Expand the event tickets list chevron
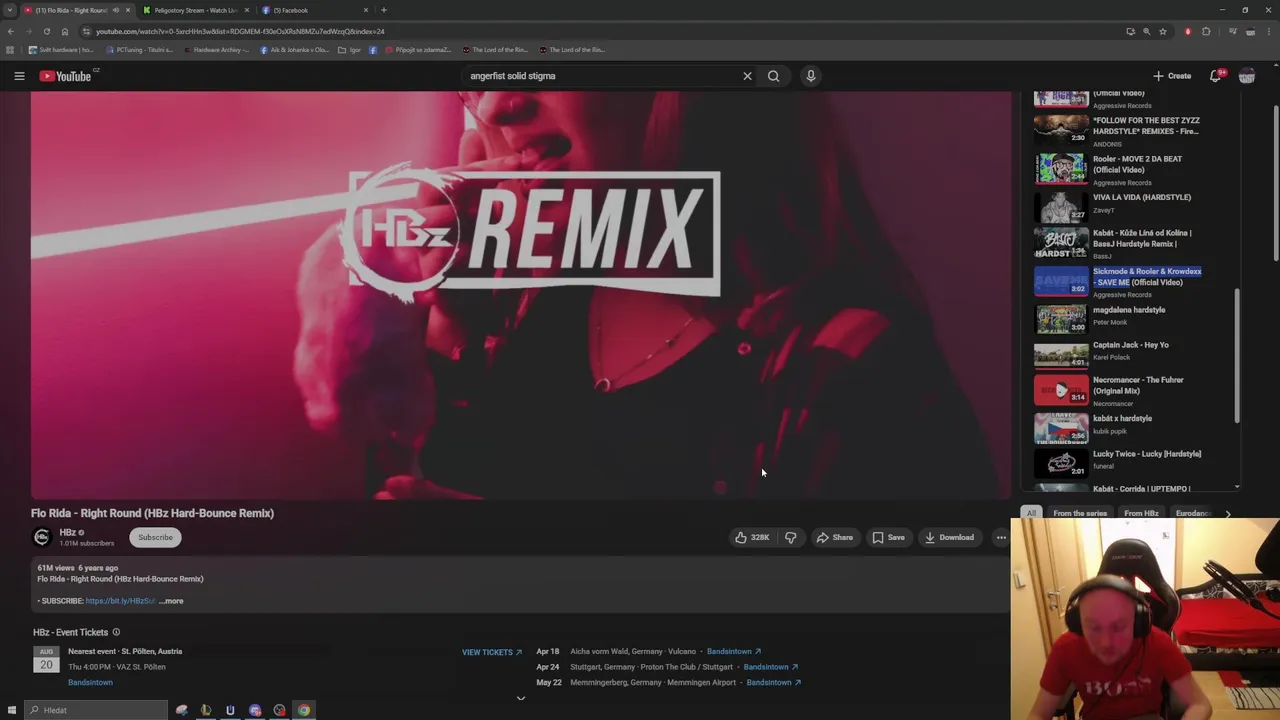This screenshot has width=1280, height=720. 520,698
